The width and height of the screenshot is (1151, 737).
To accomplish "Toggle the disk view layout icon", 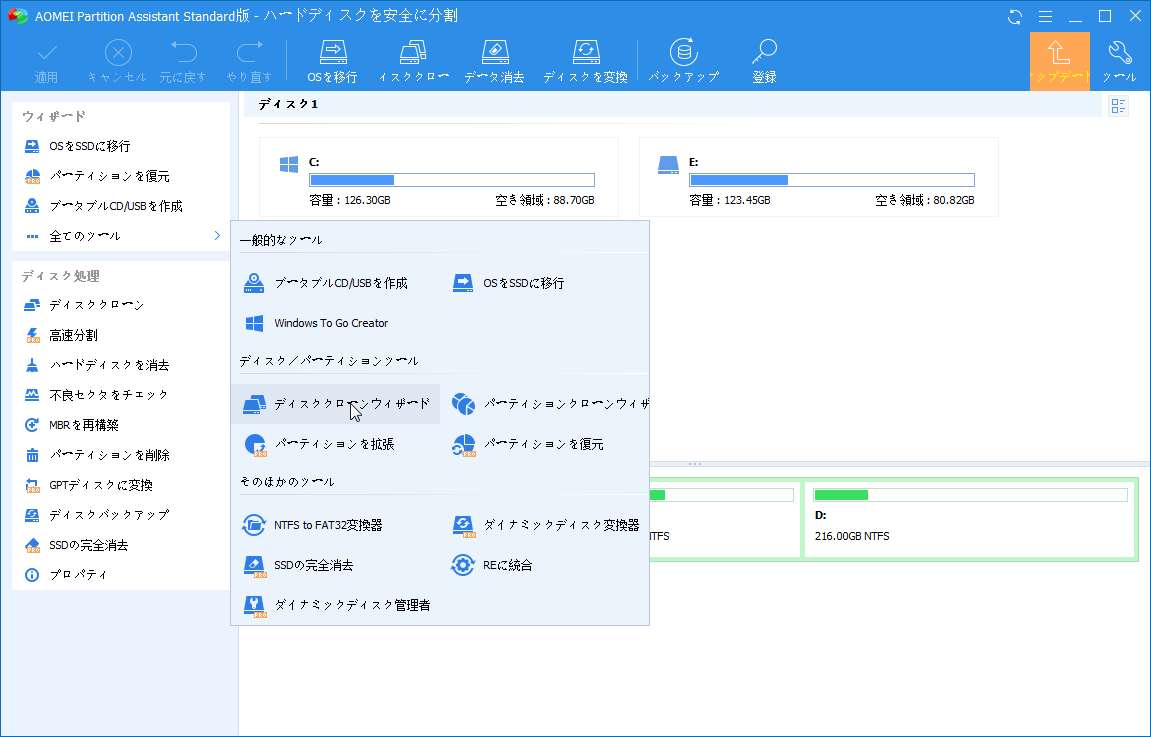I will click(1118, 106).
